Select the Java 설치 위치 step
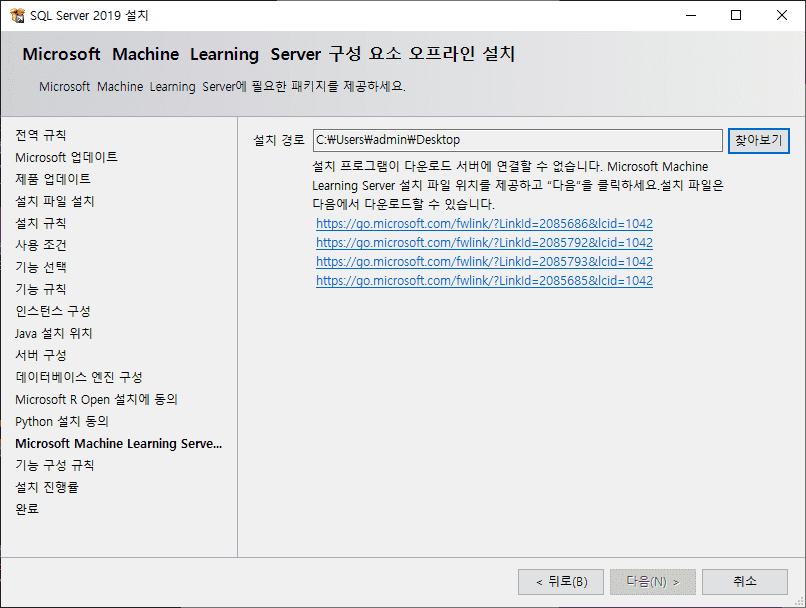The width and height of the screenshot is (806, 608). coord(53,334)
